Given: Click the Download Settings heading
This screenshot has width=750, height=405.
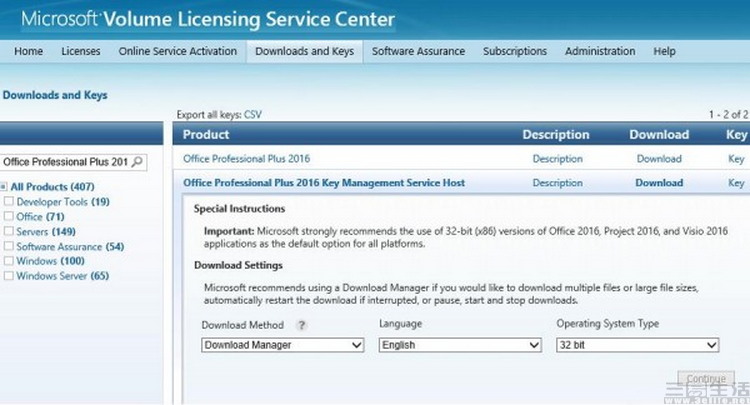Looking at the screenshot, I should [238, 265].
